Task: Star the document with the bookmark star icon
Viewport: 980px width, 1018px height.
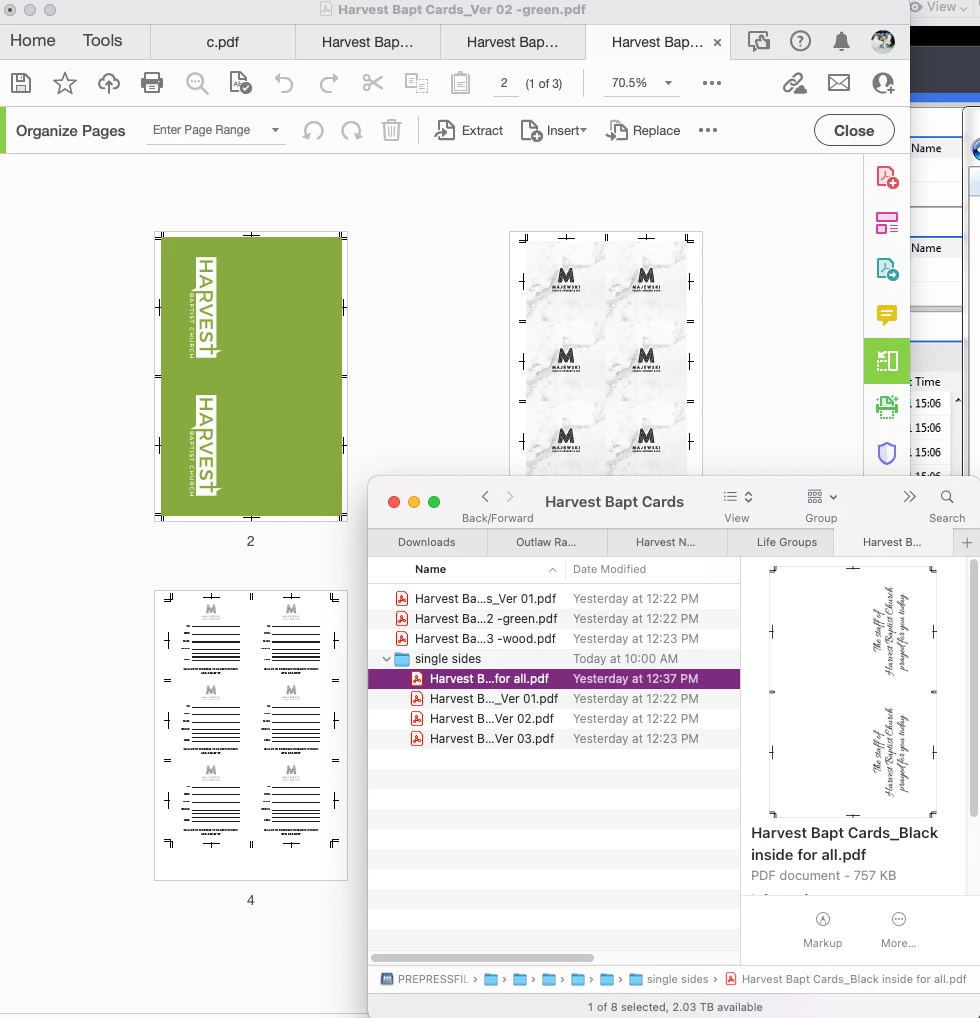Action: tap(64, 83)
